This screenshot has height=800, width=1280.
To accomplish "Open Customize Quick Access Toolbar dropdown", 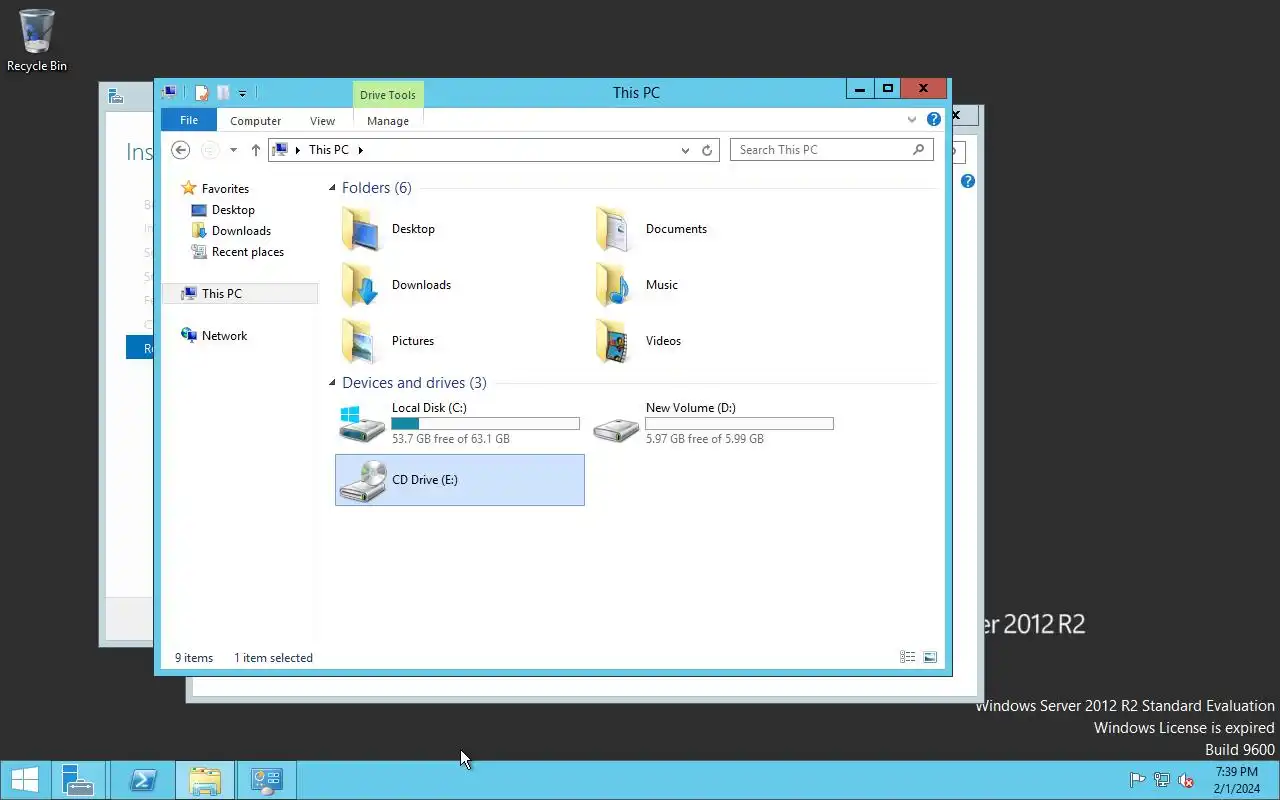I will click(242, 94).
